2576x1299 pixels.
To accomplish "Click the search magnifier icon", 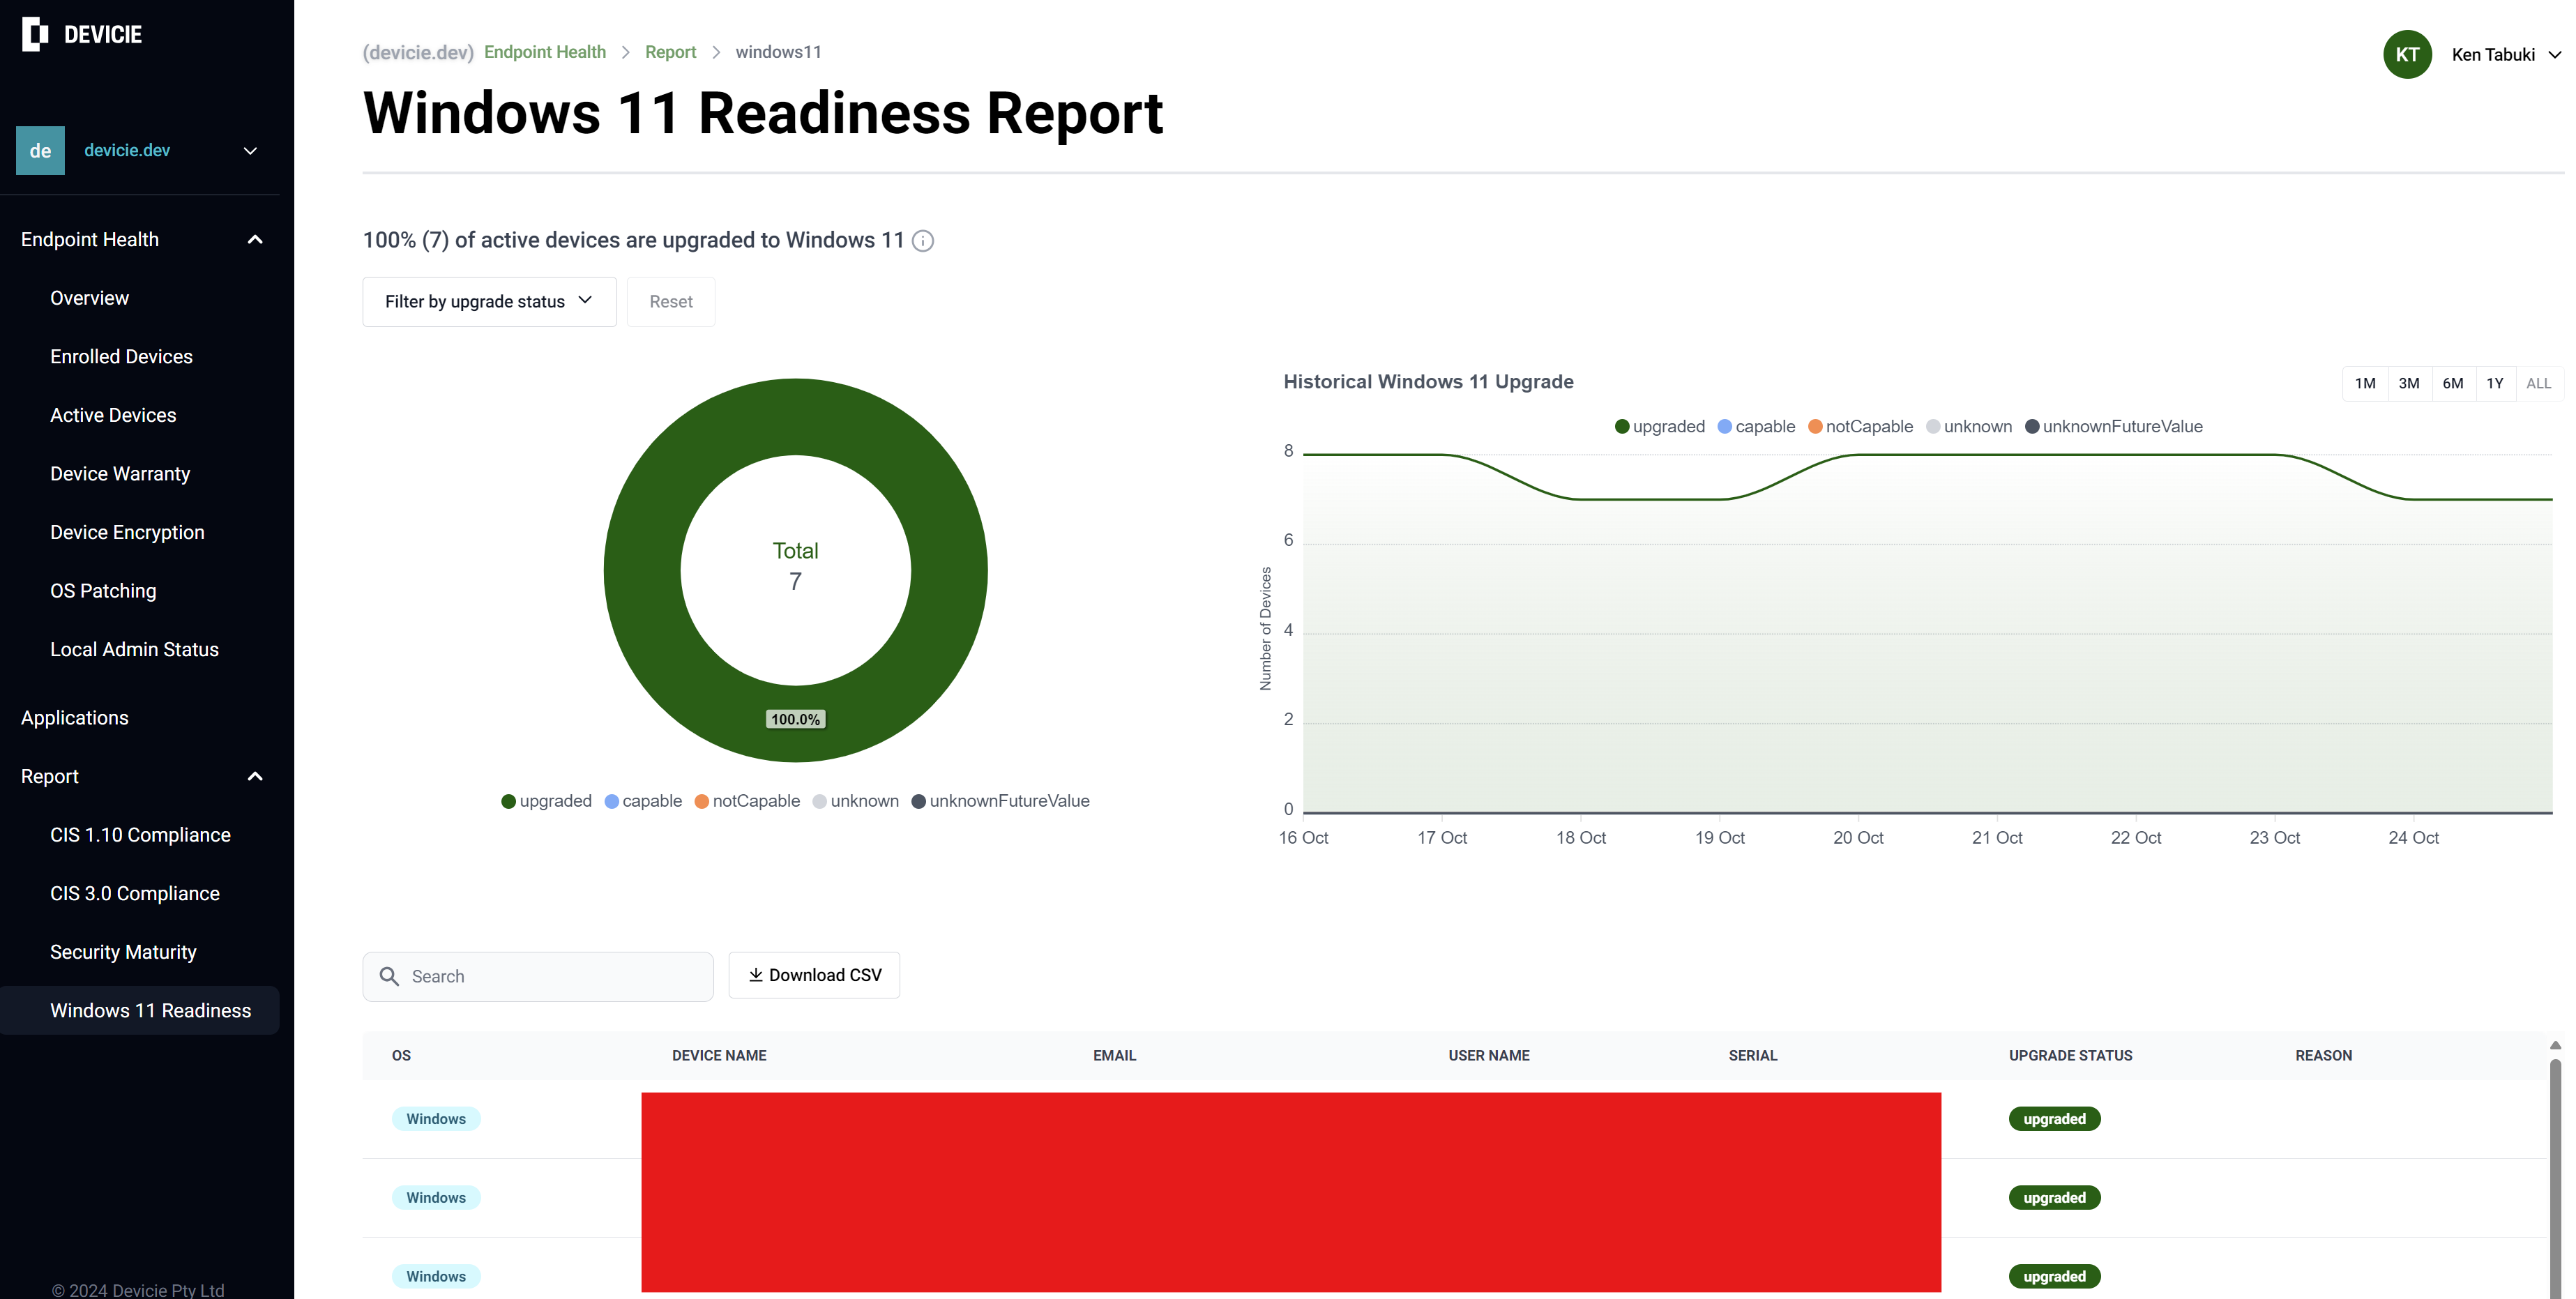I will [x=389, y=976].
